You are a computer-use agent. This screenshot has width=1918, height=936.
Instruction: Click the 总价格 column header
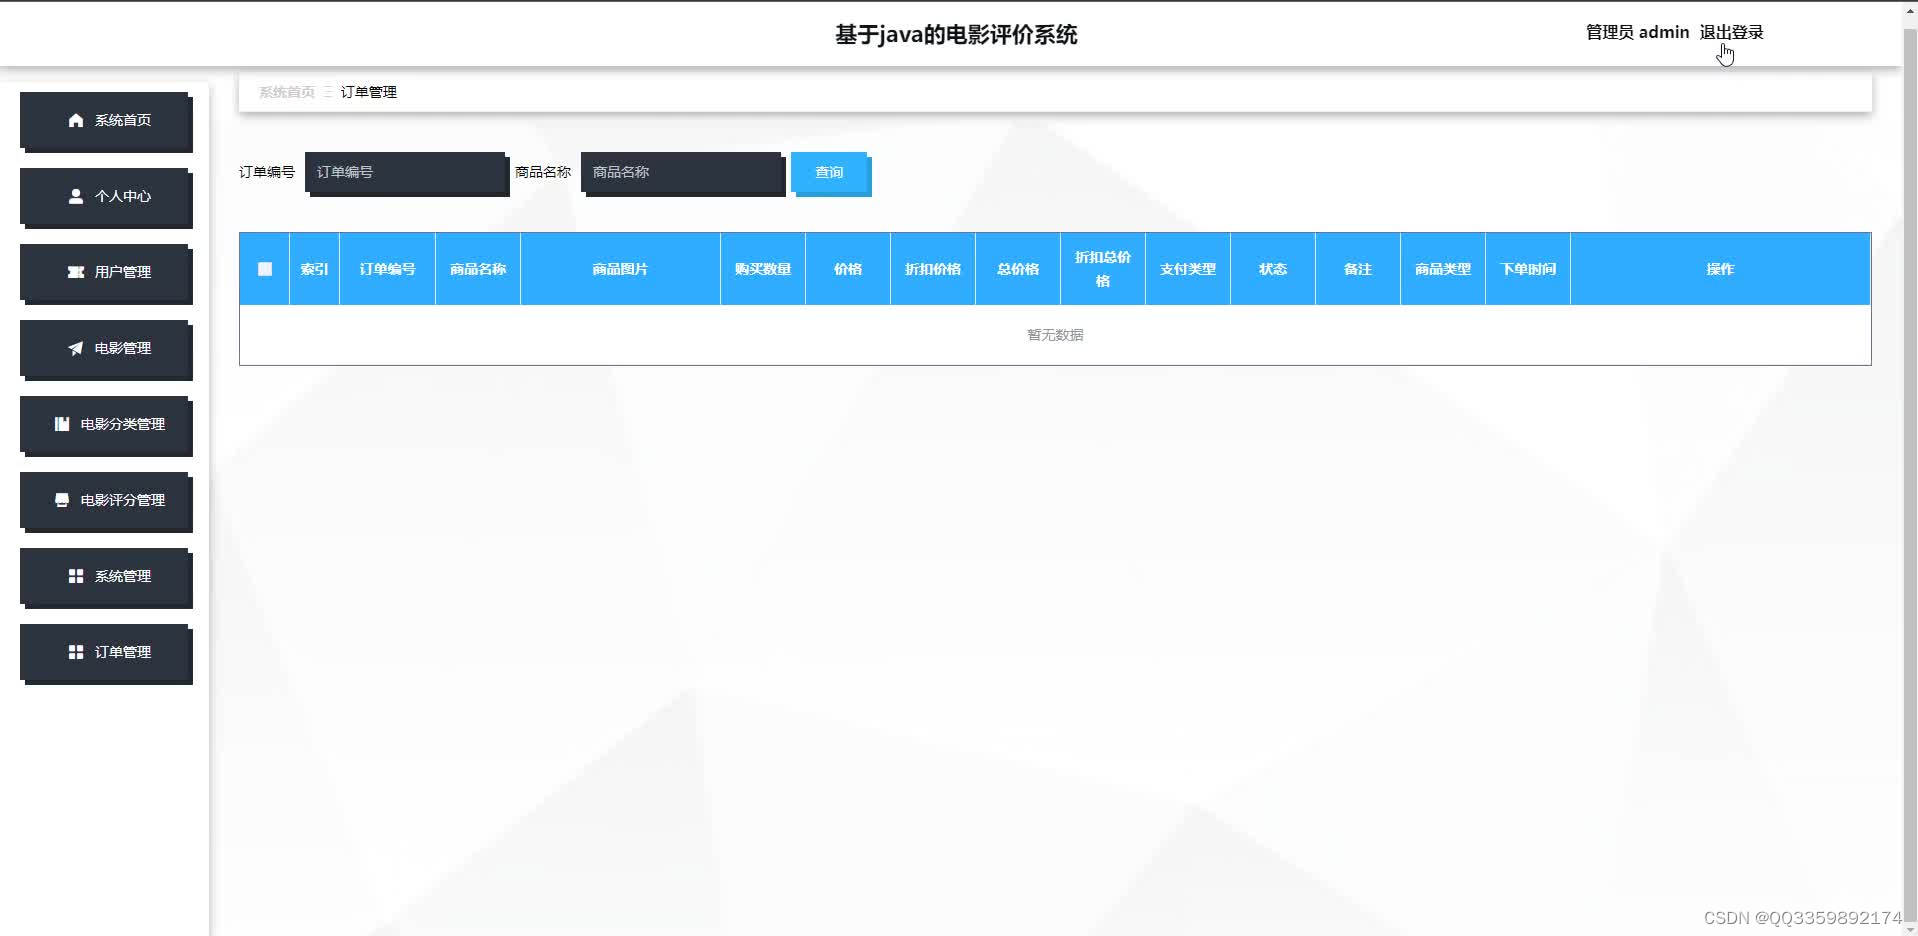click(1018, 269)
